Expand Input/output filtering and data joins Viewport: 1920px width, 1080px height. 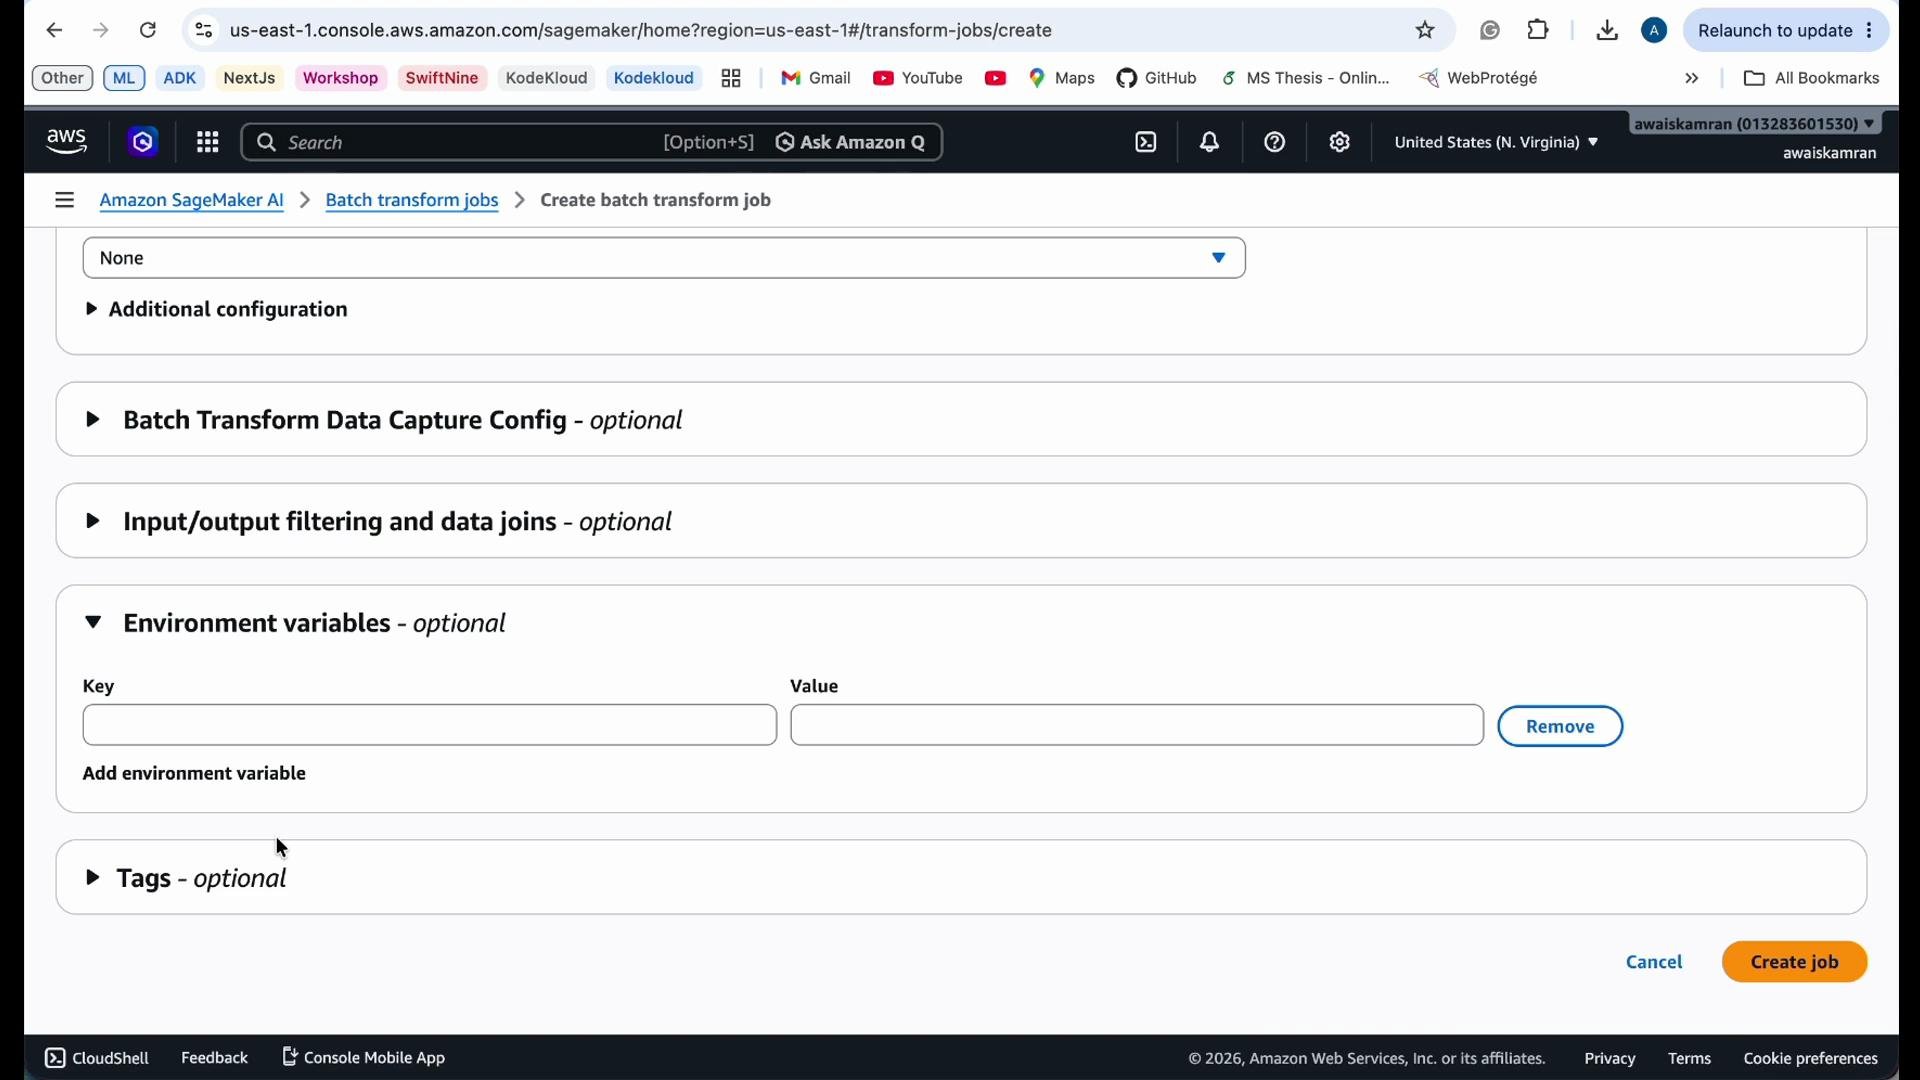point(380,523)
